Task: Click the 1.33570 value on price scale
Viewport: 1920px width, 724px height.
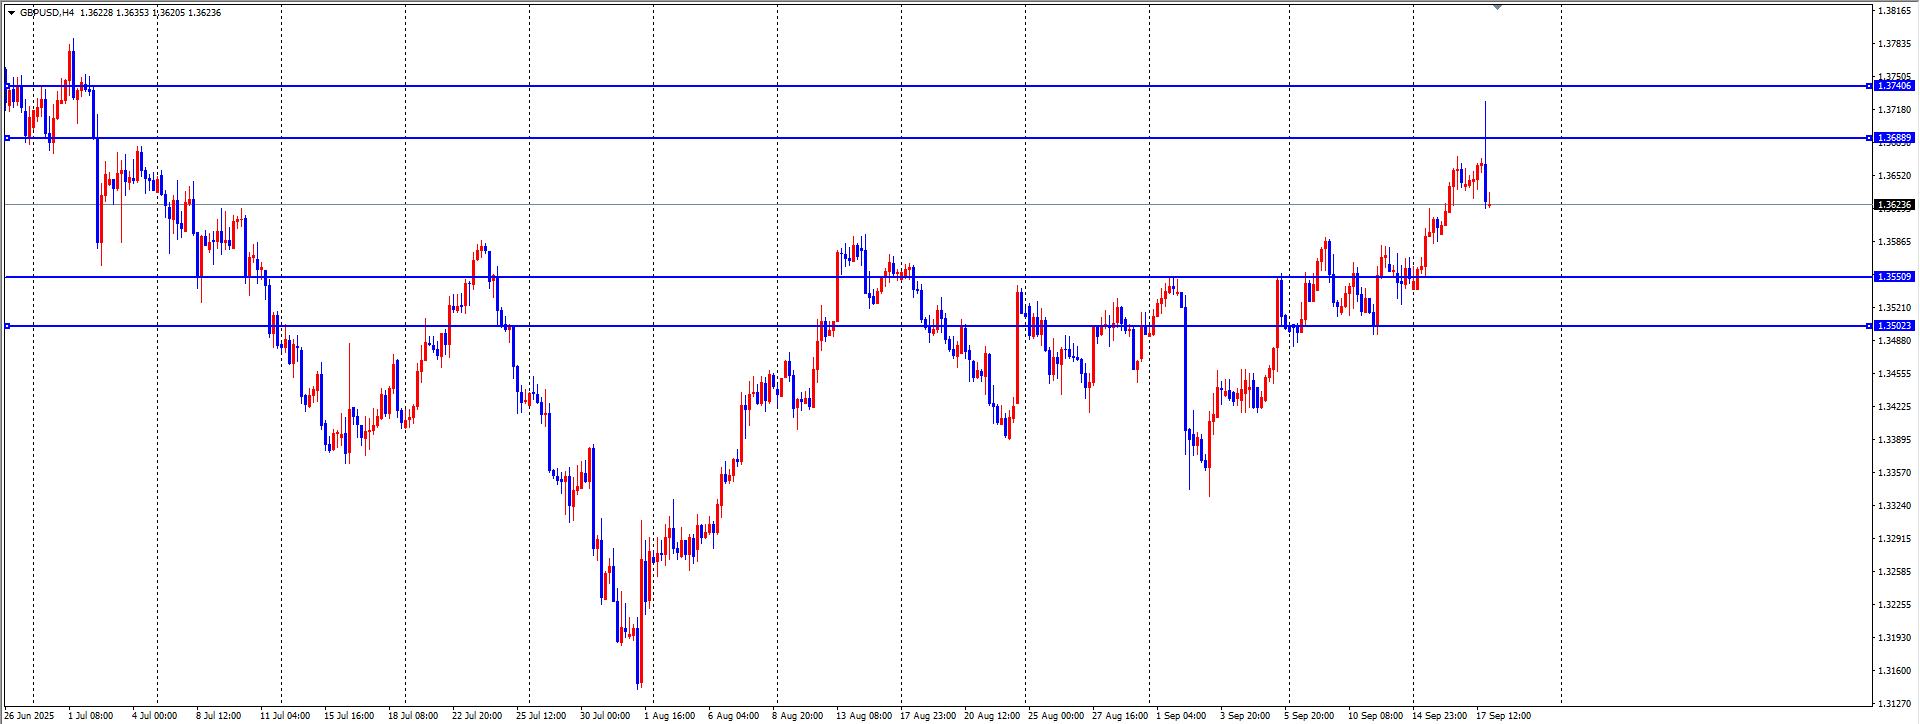Action: pyautogui.click(x=1894, y=473)
